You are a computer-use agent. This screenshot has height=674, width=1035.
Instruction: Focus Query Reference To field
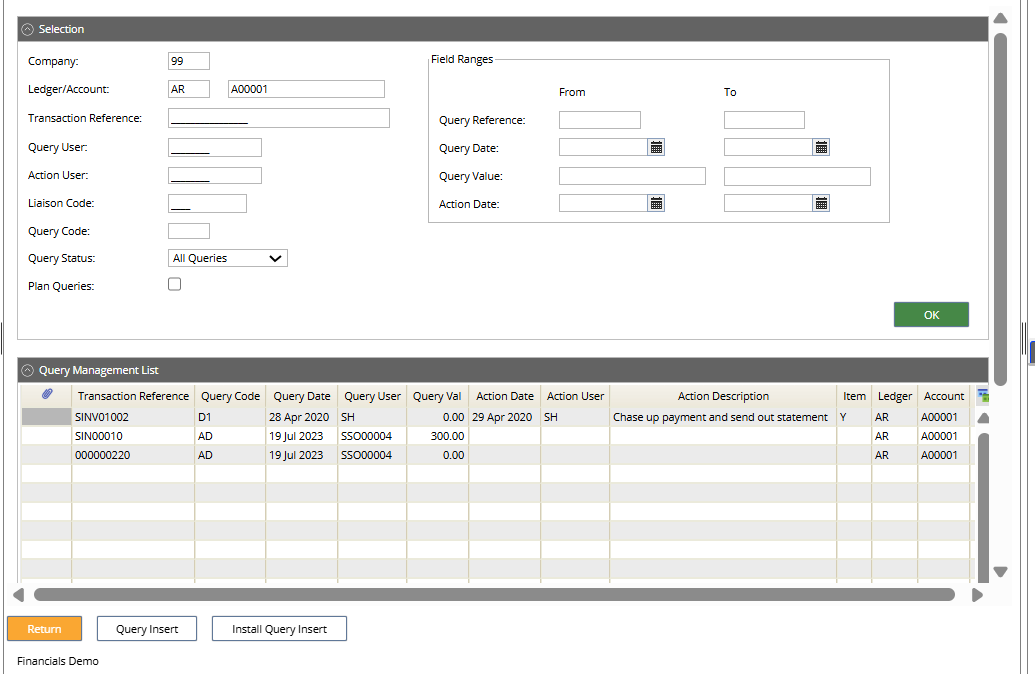click(x=764, y=120)
